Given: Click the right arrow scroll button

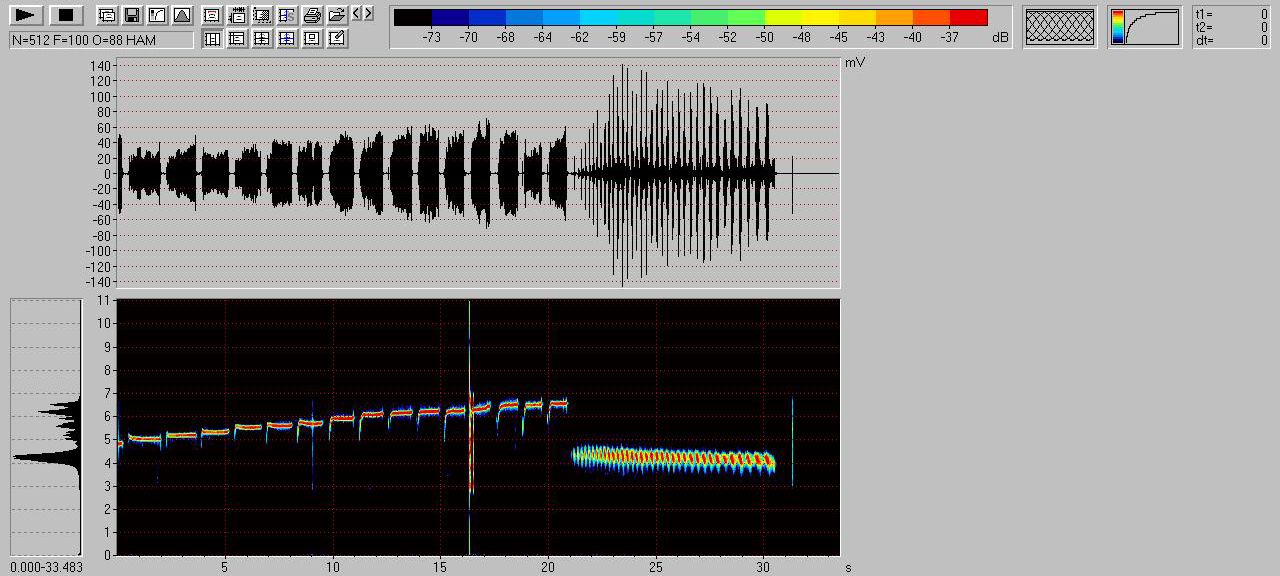Looking at the screenshot, I should click(x=369, y=13).
